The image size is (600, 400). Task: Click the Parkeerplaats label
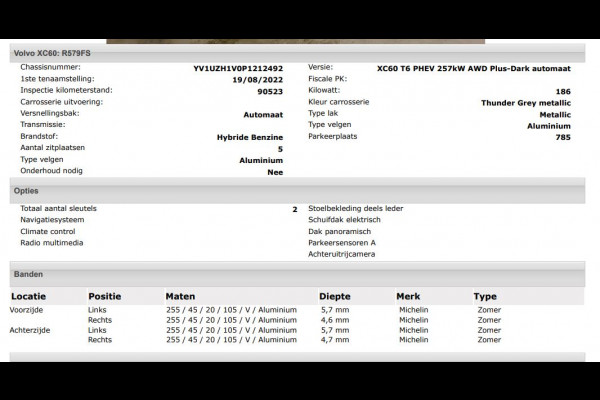click(x=333, y=136)
